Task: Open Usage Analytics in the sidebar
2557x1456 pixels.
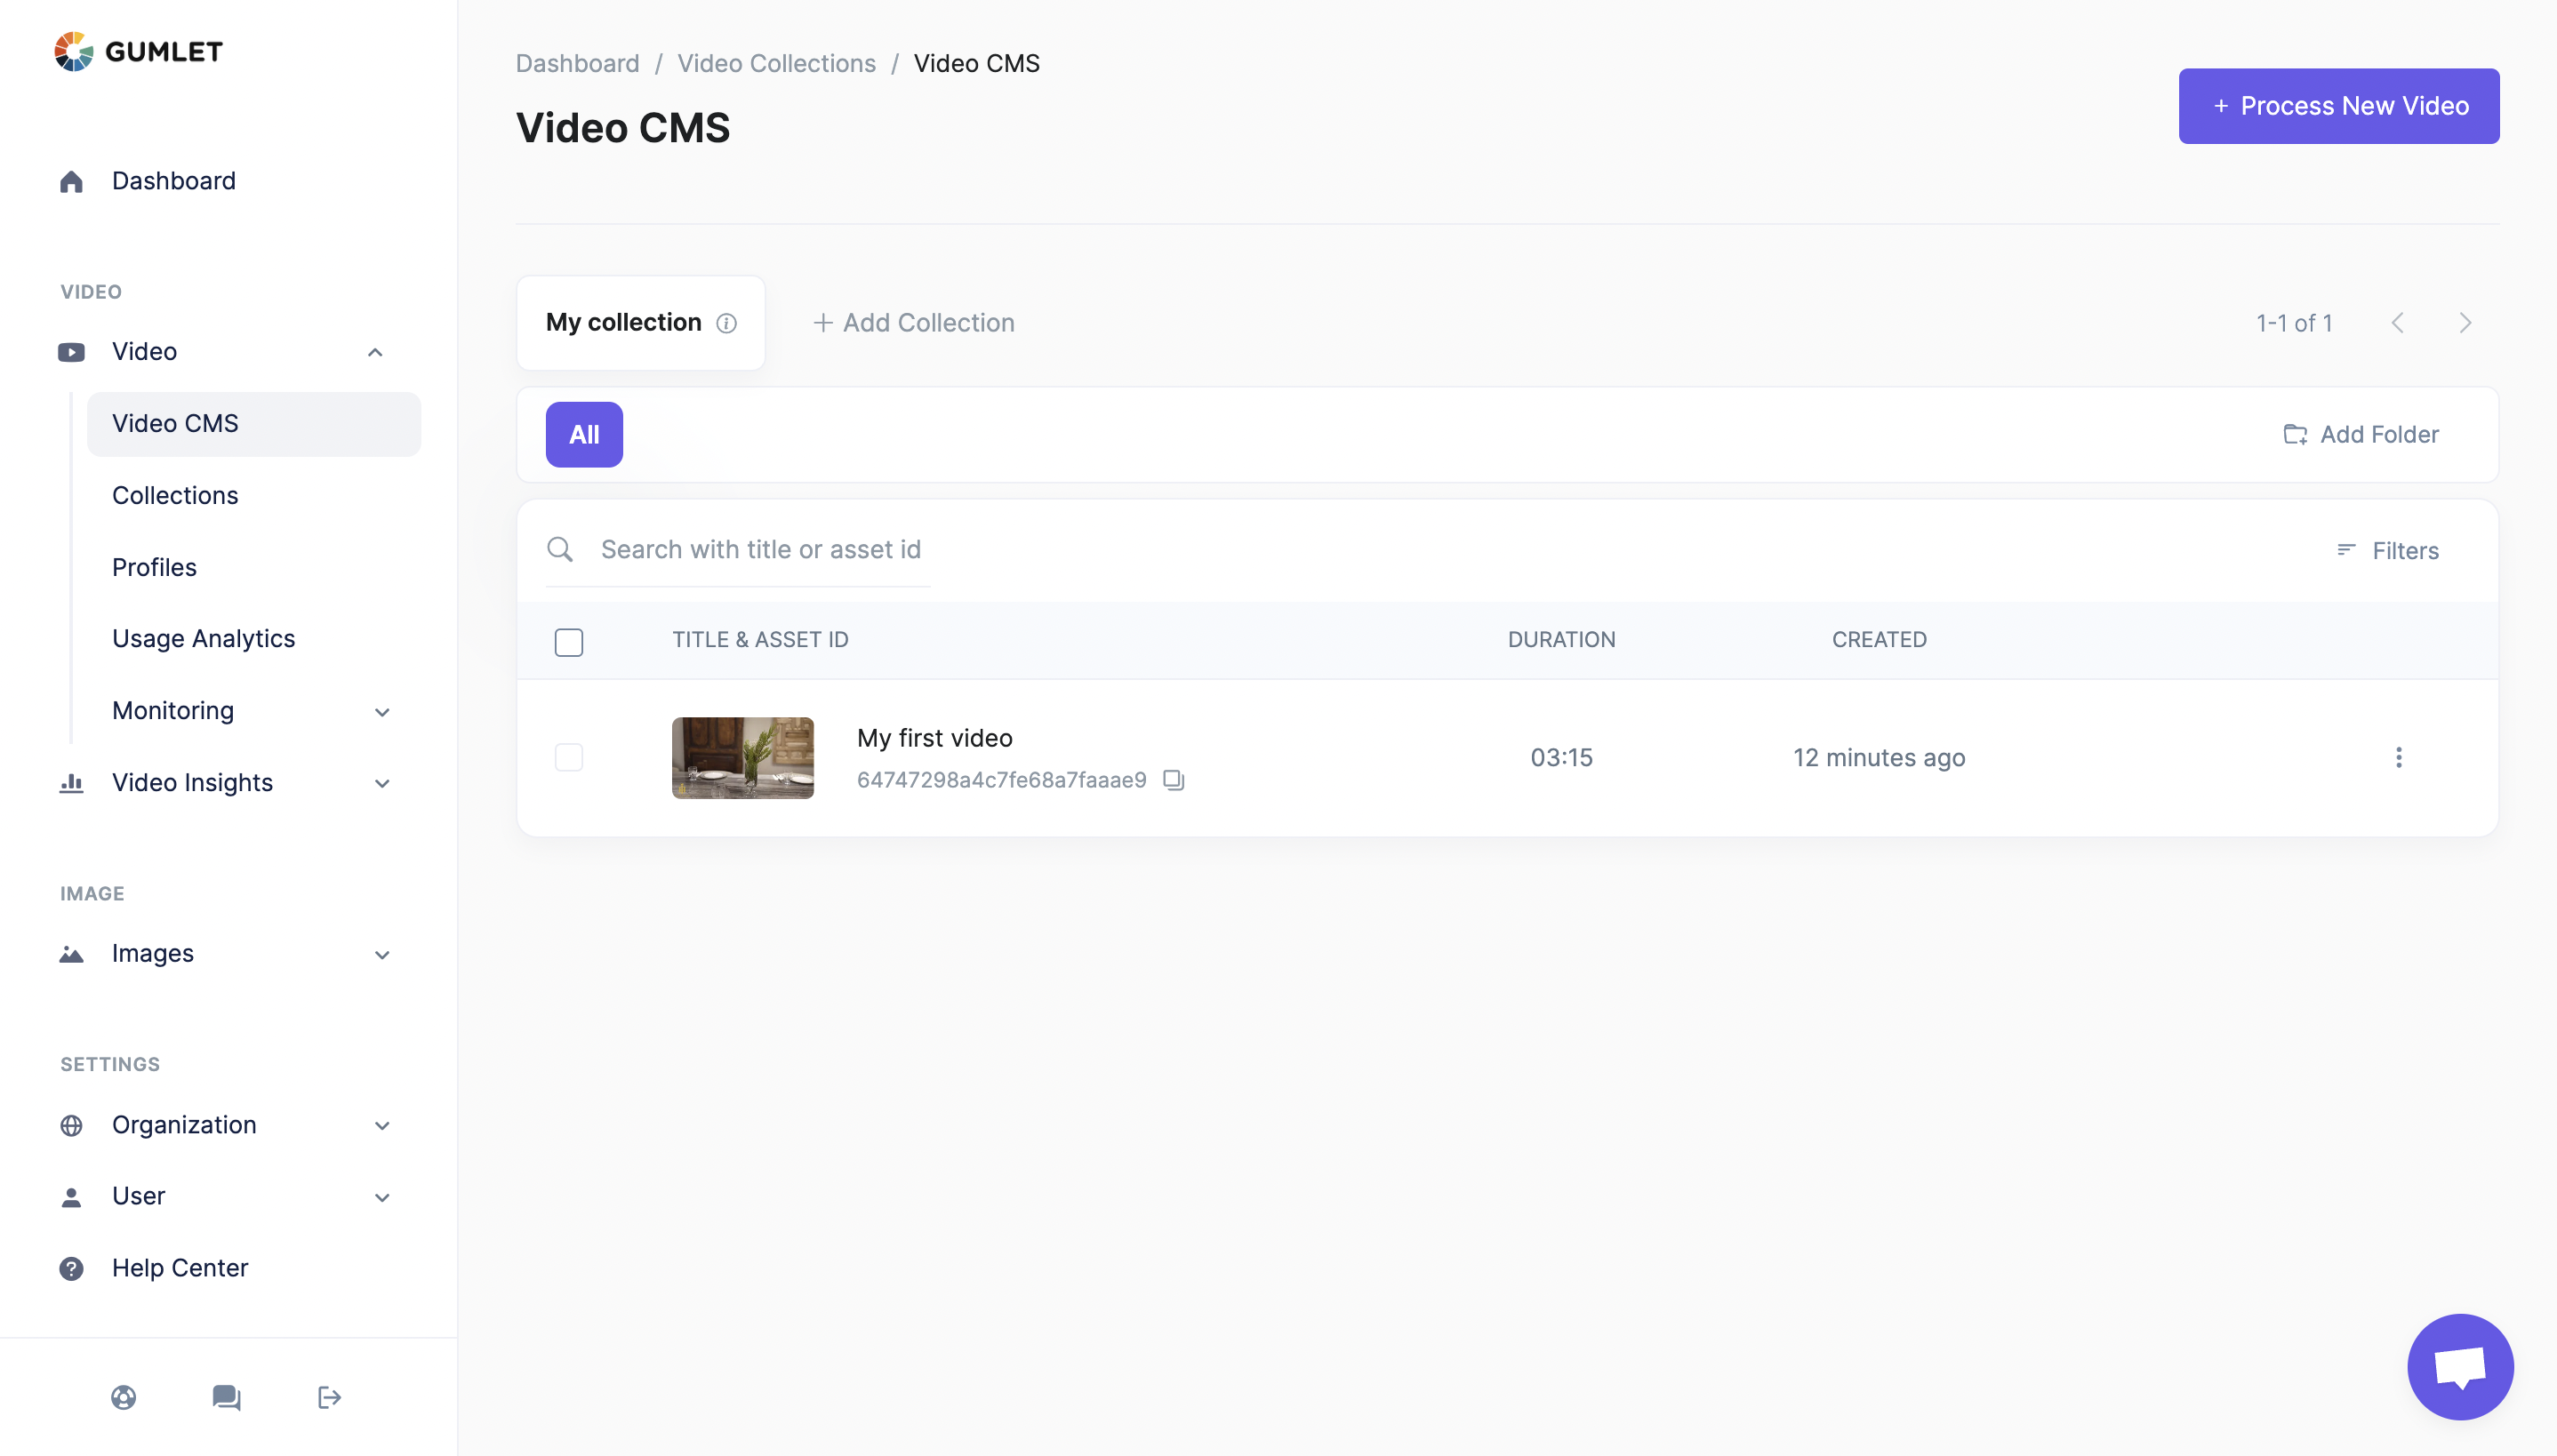Action: click(x=203, y=638)
